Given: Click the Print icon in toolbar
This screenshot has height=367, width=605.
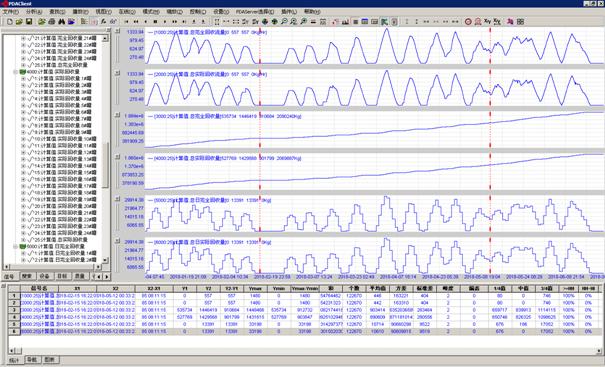Looking at the screenshot, I should click(x=52, y=22).
